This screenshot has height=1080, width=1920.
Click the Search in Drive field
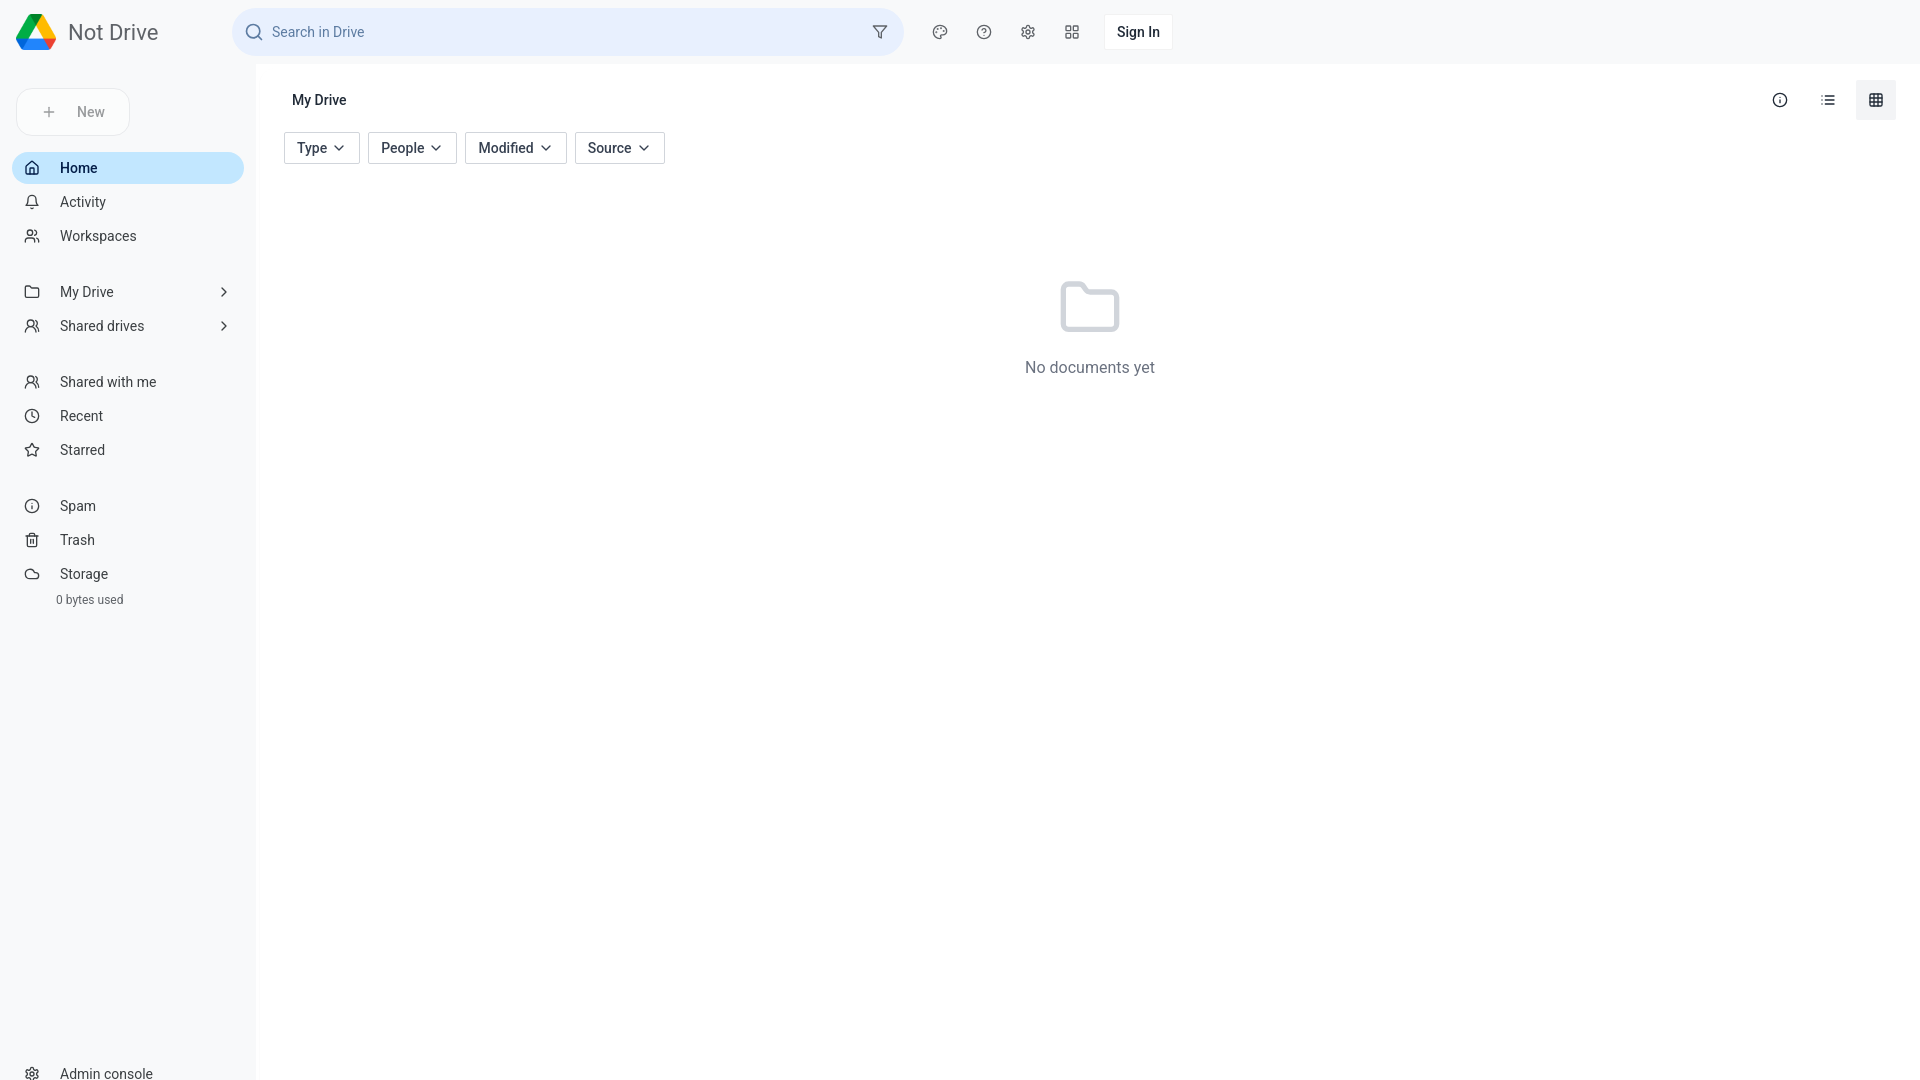(560, 32)
